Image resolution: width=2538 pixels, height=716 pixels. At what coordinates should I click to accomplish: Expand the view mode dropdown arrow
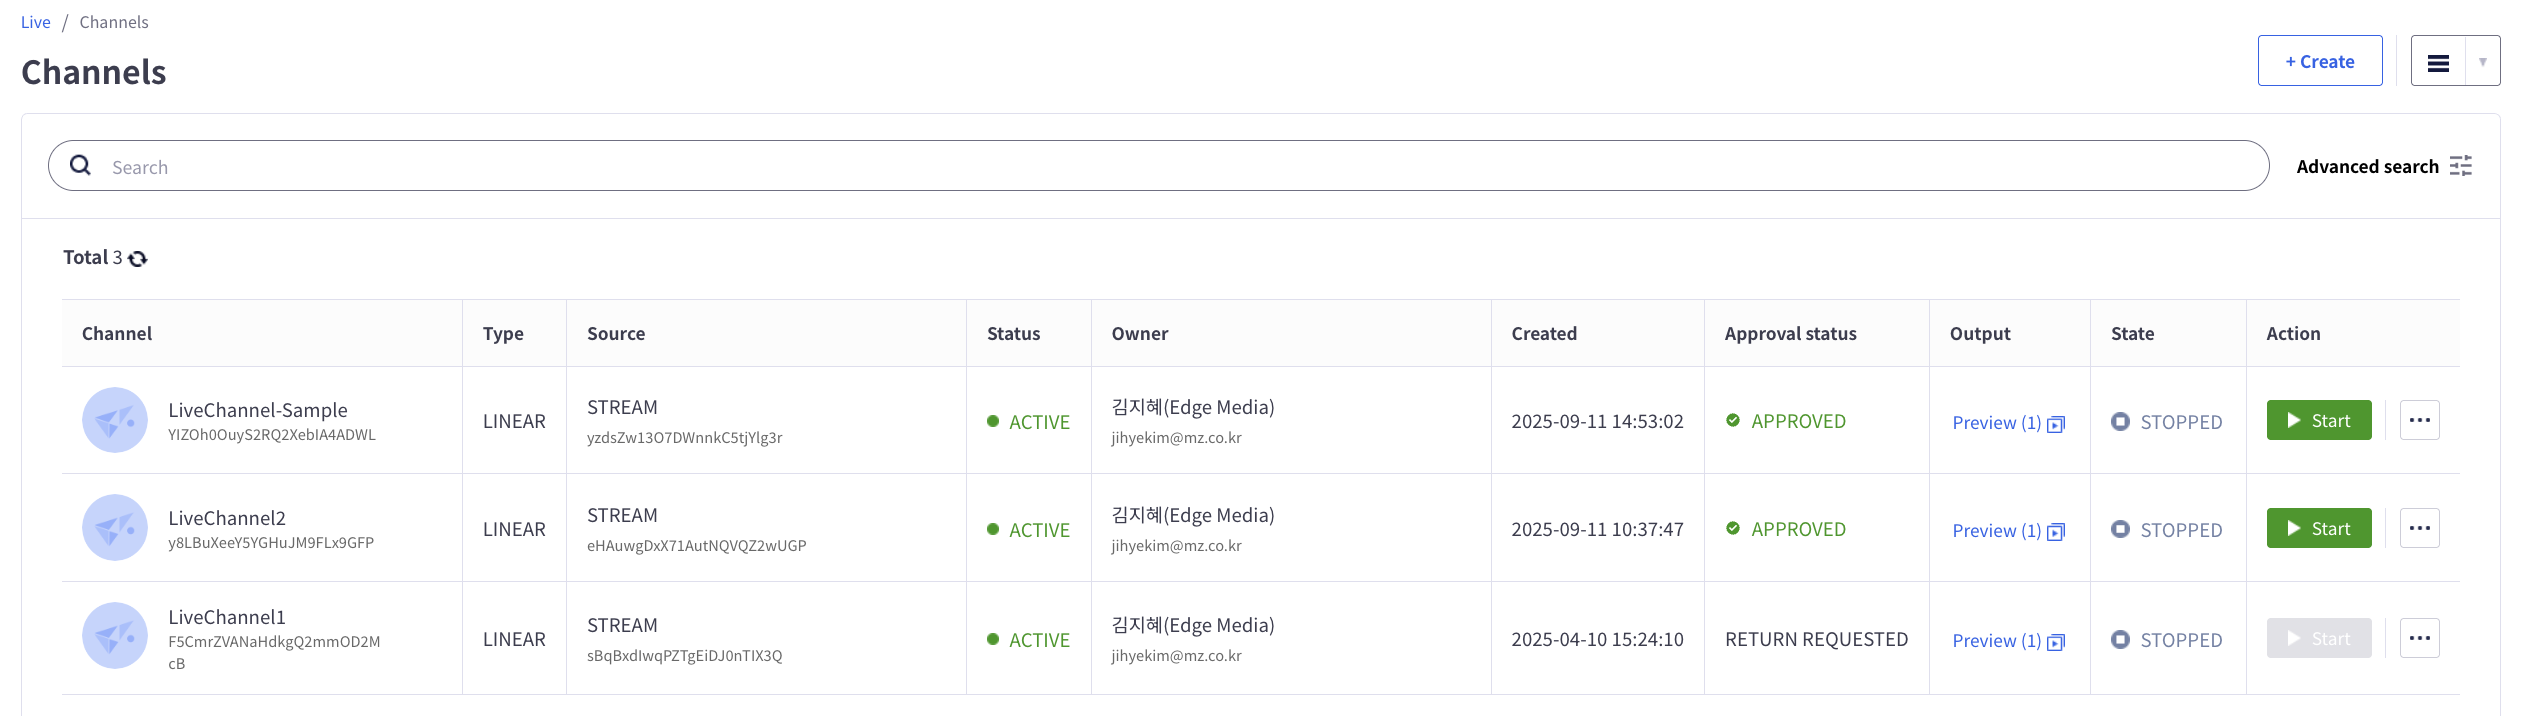[2482, 63]
